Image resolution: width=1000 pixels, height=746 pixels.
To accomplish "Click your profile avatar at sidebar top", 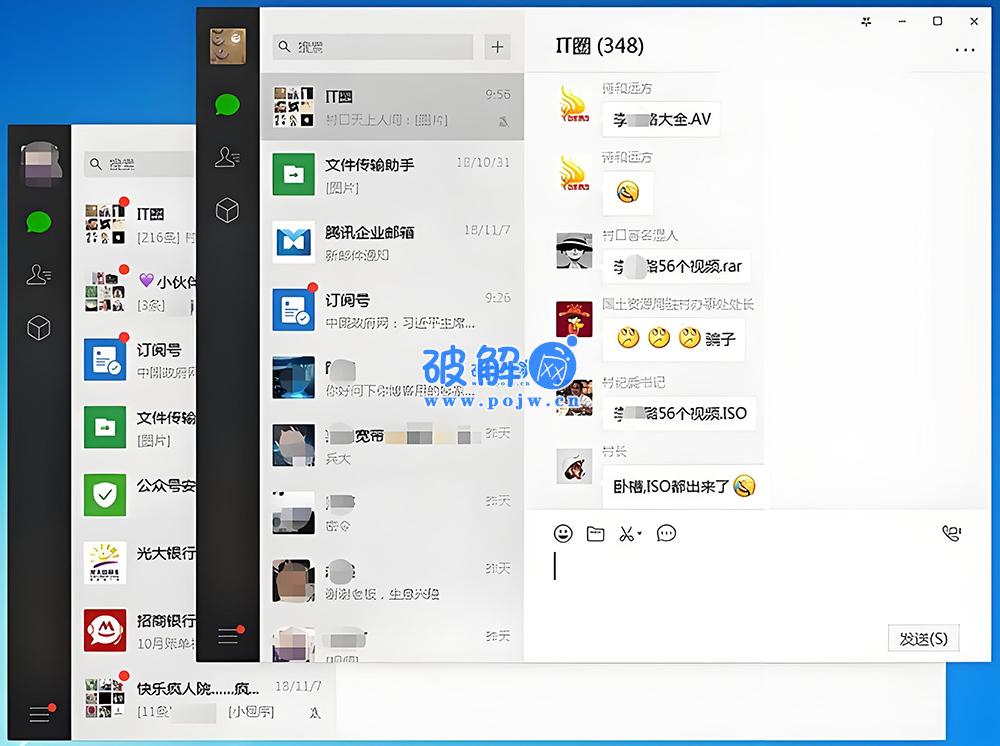I will tap(227, 46).
